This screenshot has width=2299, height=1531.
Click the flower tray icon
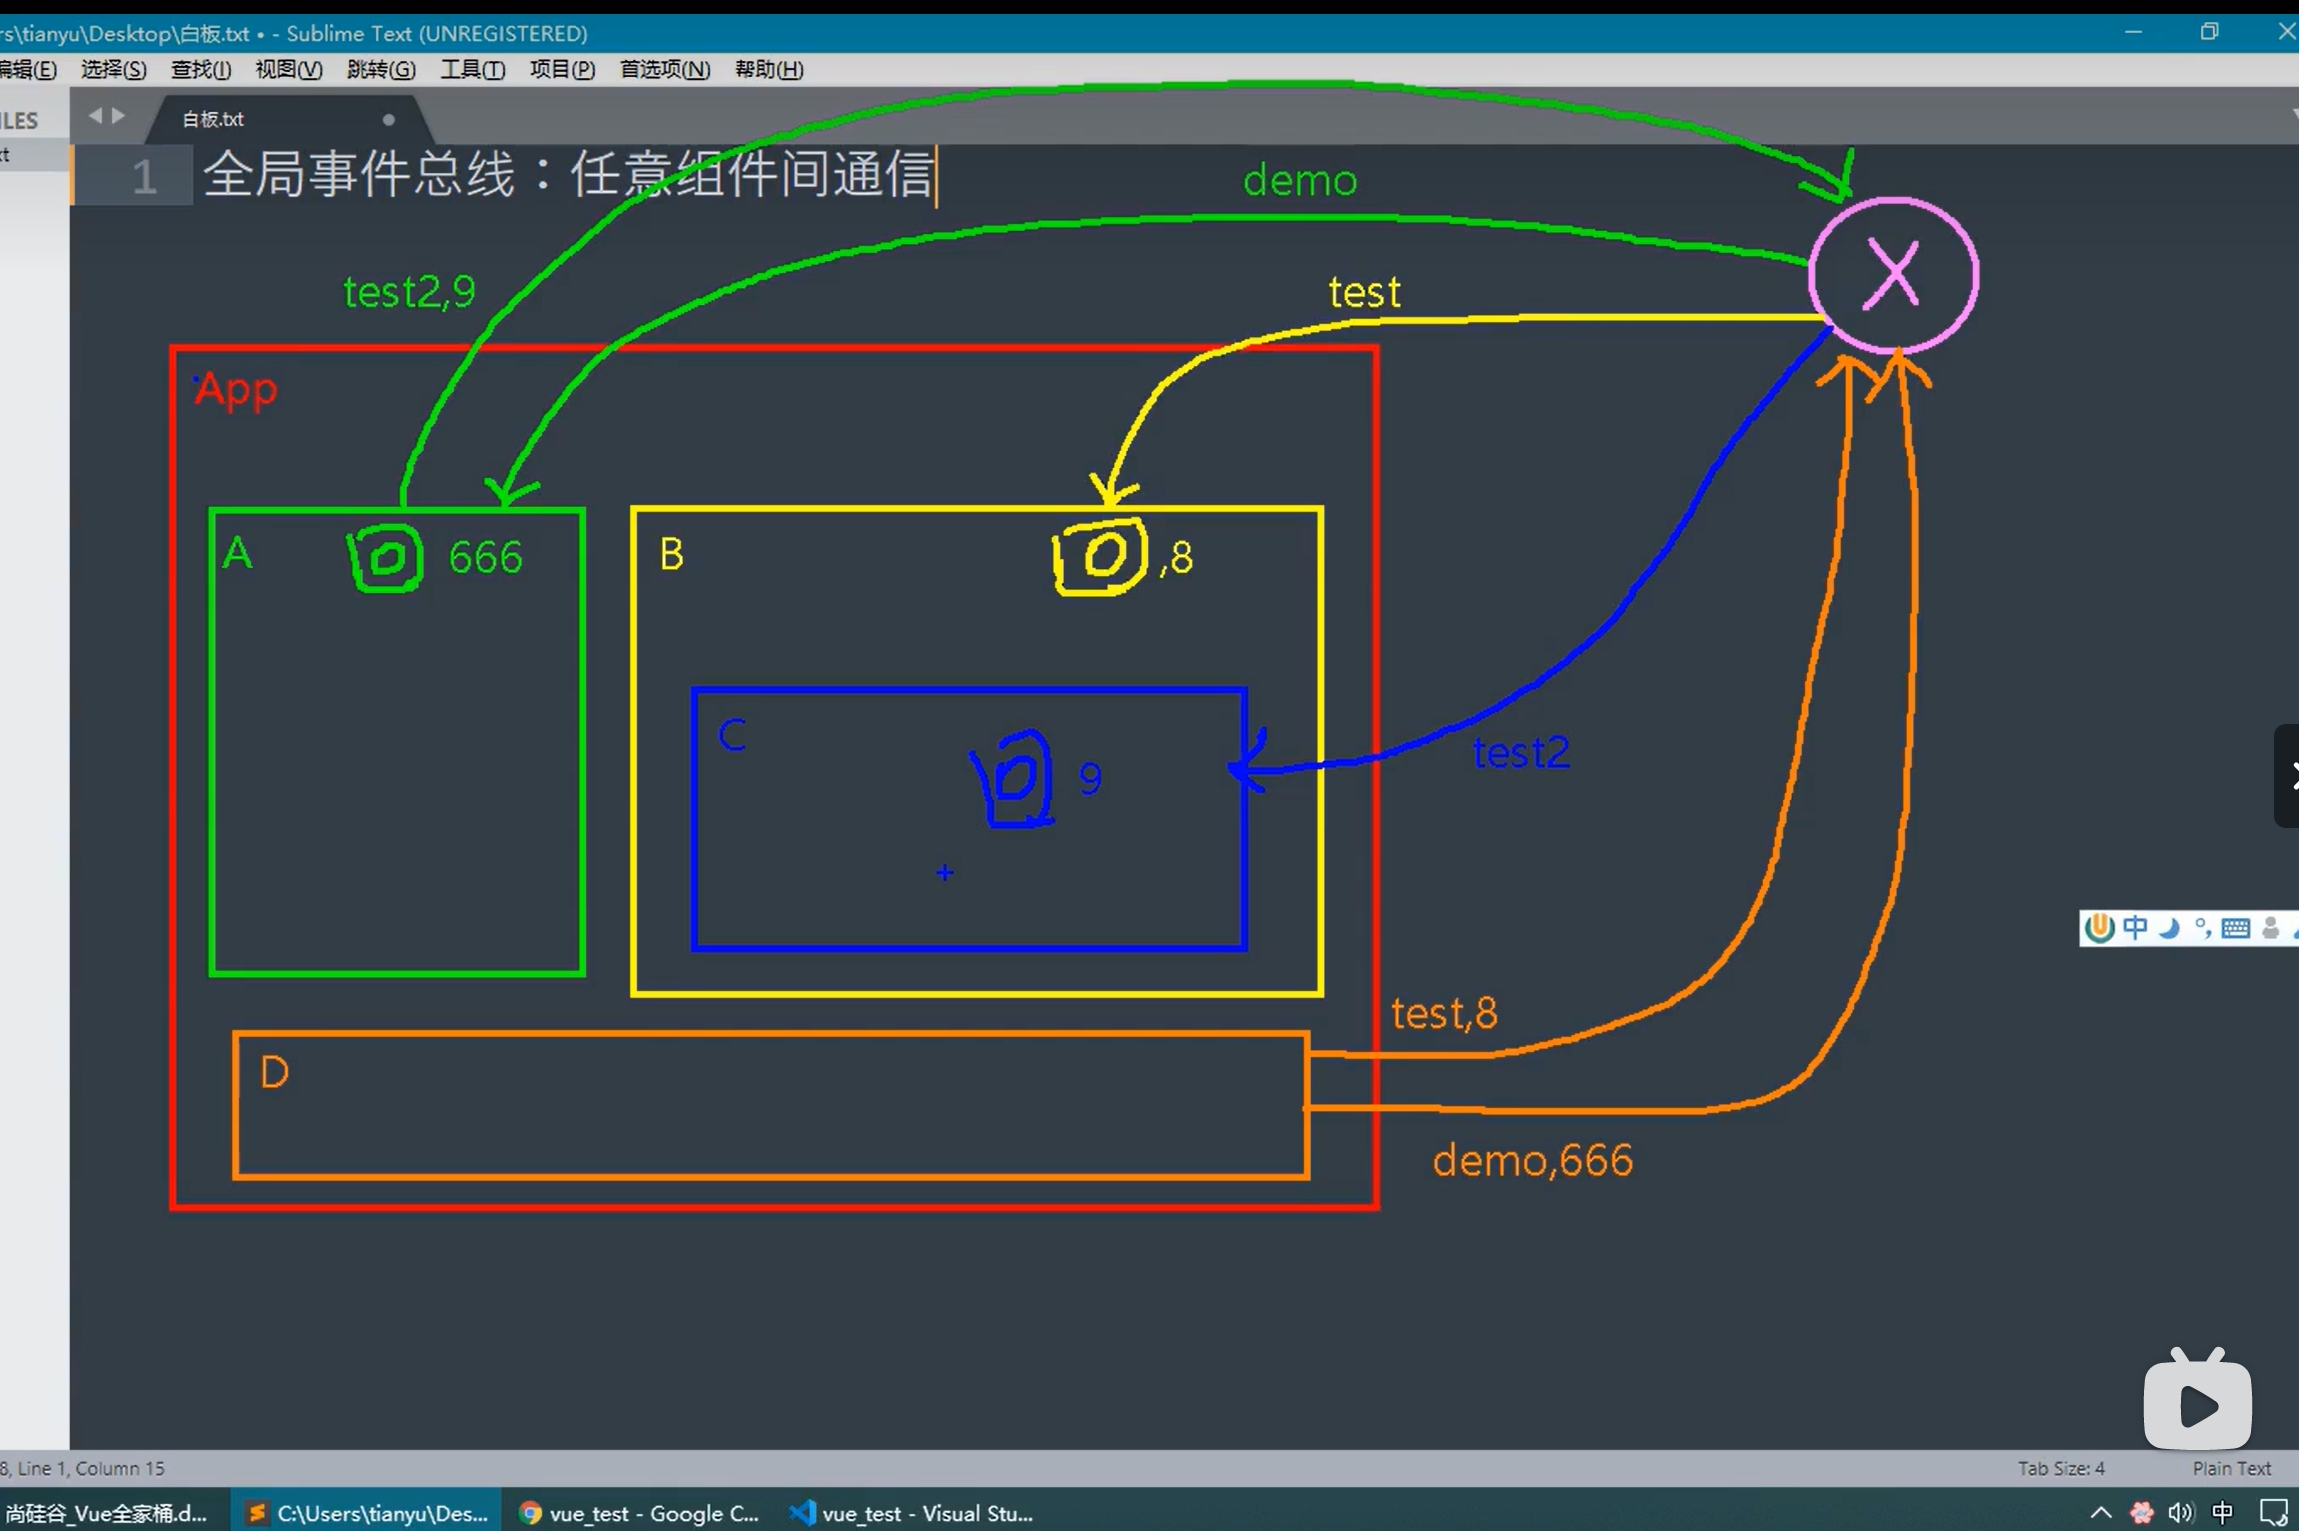click(x=2141, y=1513)
